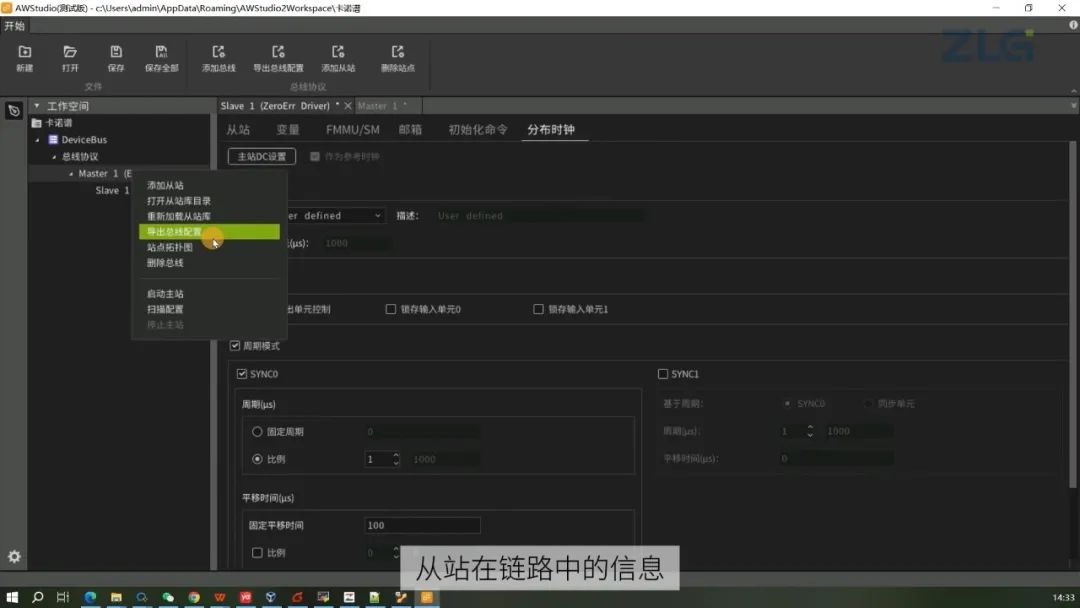Click the SYNC1 周期 spinner arrows
Image resolution: width=1080 pixels, height=608 pixels.
coord(810,431)
